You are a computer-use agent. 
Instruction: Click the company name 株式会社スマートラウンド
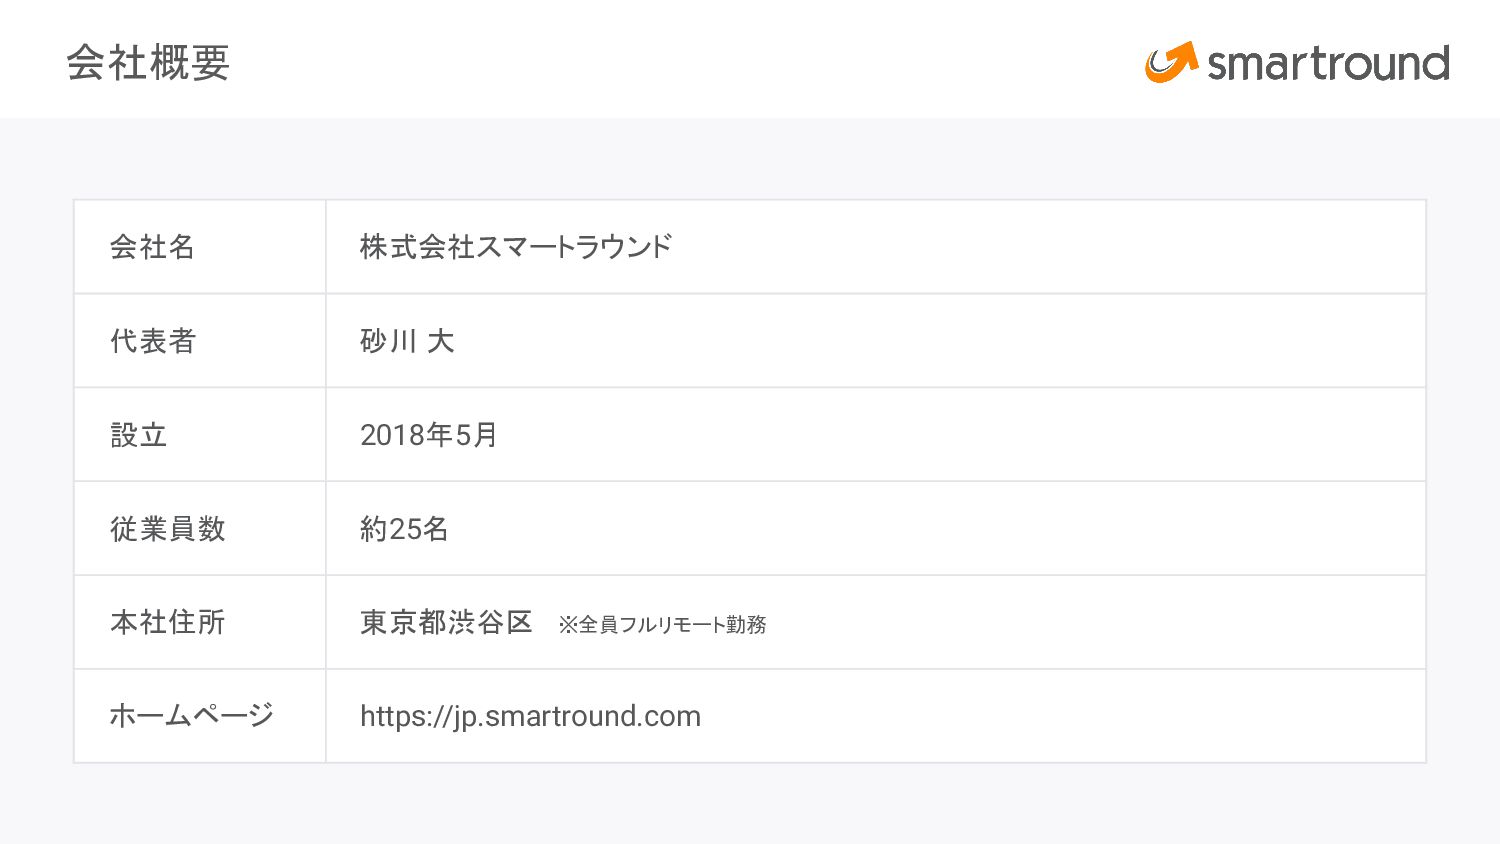coord(515,247)
